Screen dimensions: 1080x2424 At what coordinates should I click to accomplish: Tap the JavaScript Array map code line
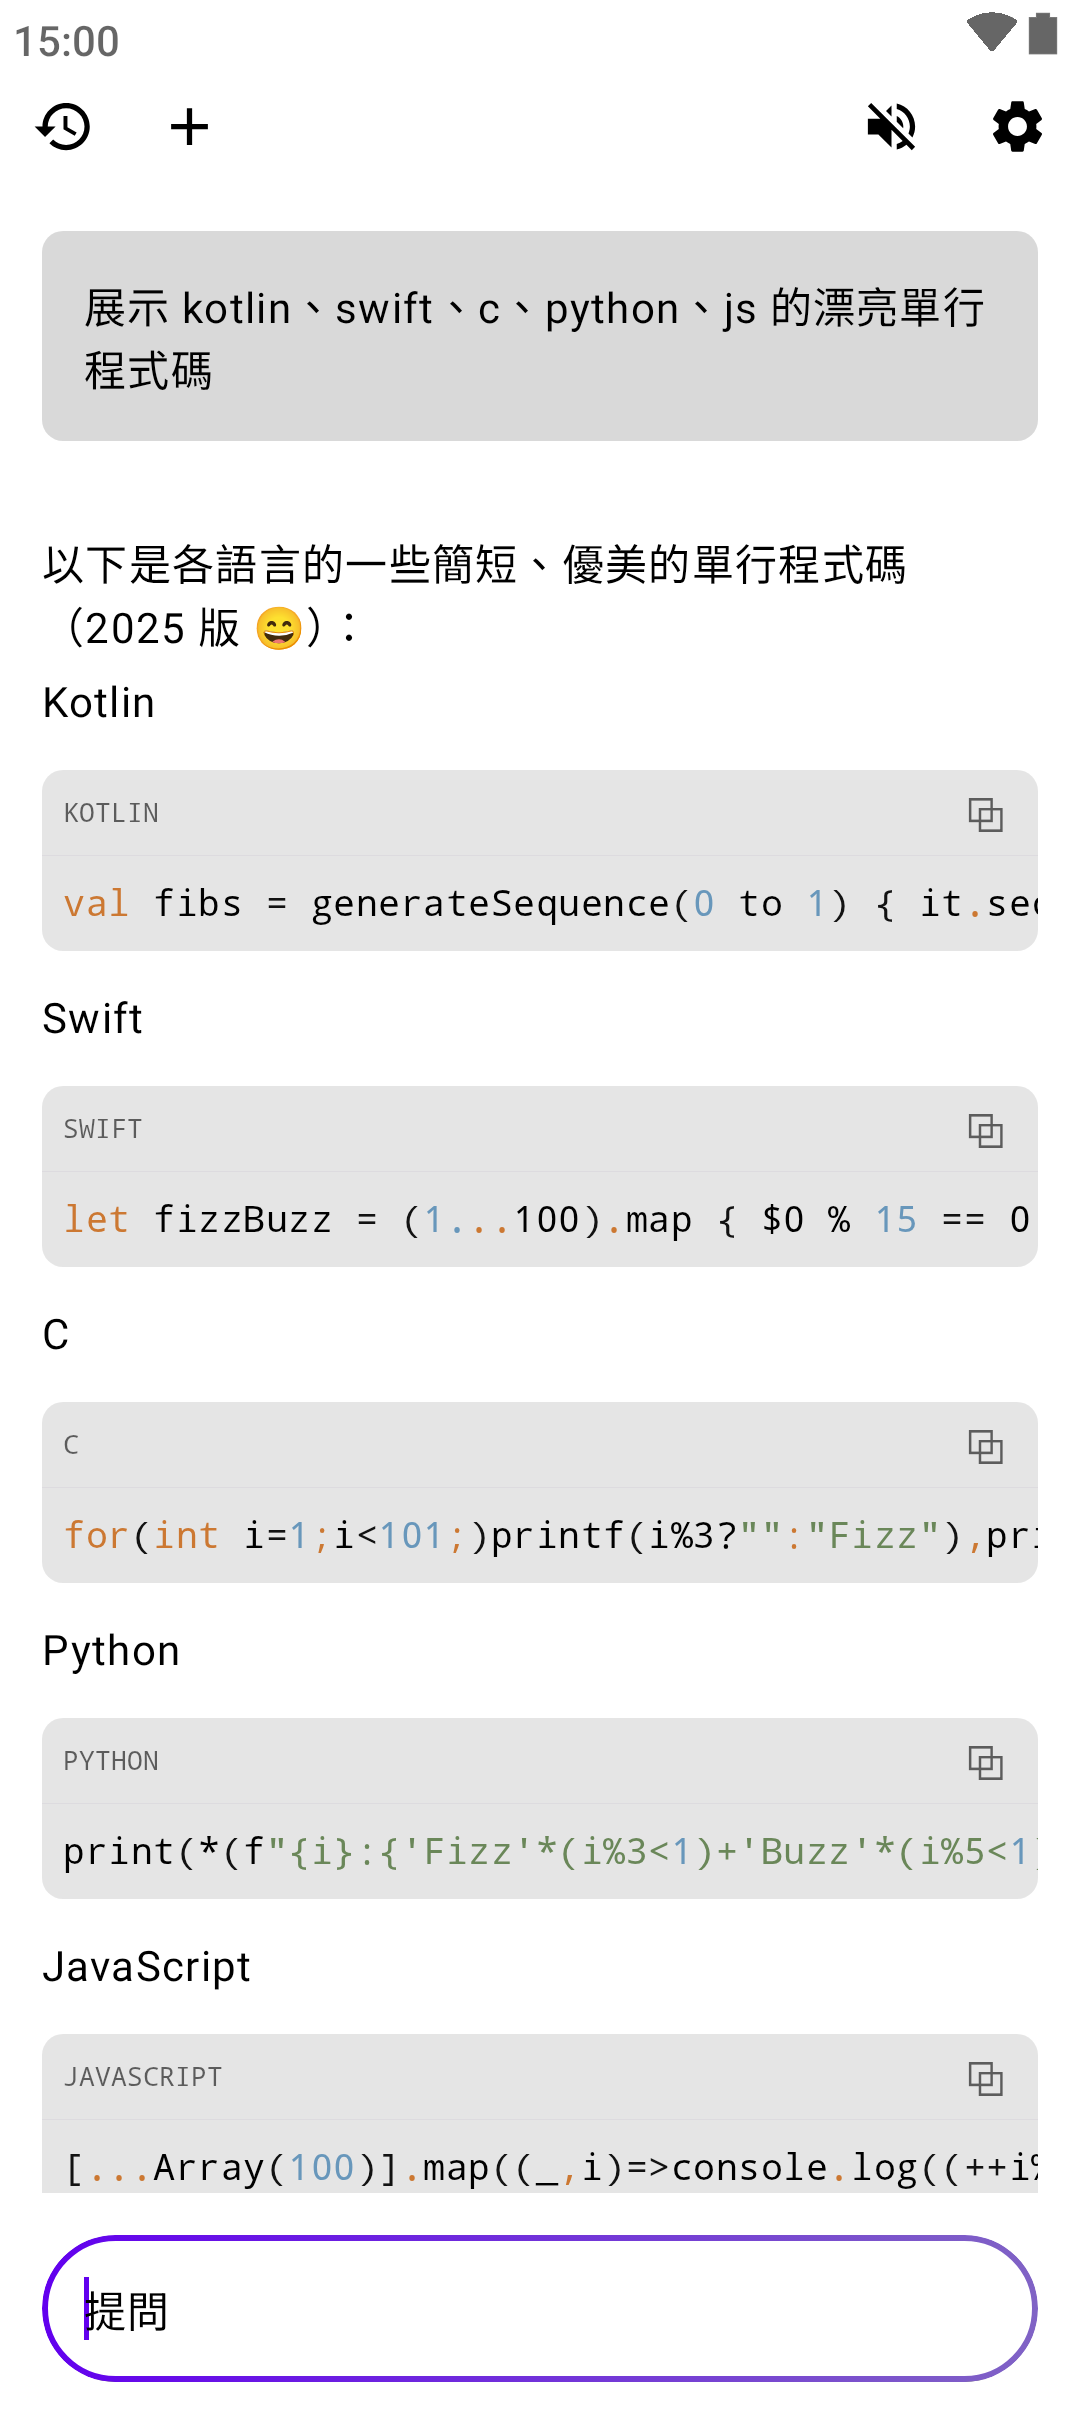tap(540, 2166)
